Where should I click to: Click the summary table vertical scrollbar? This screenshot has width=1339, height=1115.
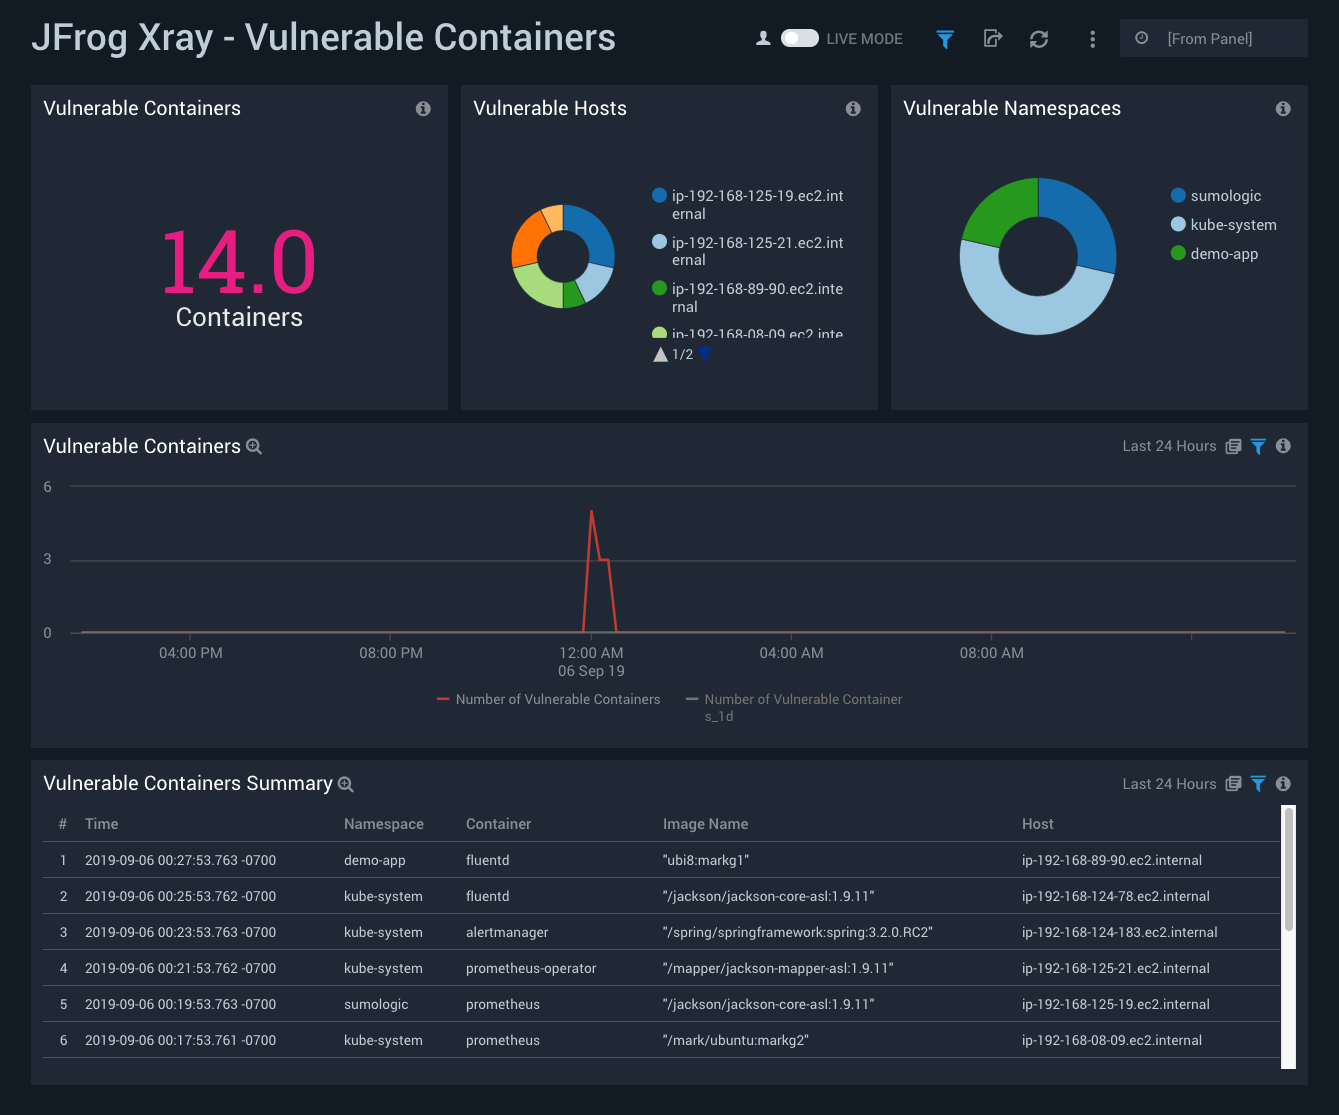[x=1288, y=870]
